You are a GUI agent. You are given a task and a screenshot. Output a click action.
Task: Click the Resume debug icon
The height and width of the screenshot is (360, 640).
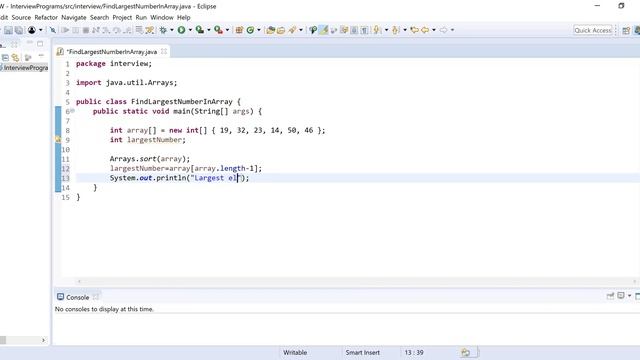[65, 30]
